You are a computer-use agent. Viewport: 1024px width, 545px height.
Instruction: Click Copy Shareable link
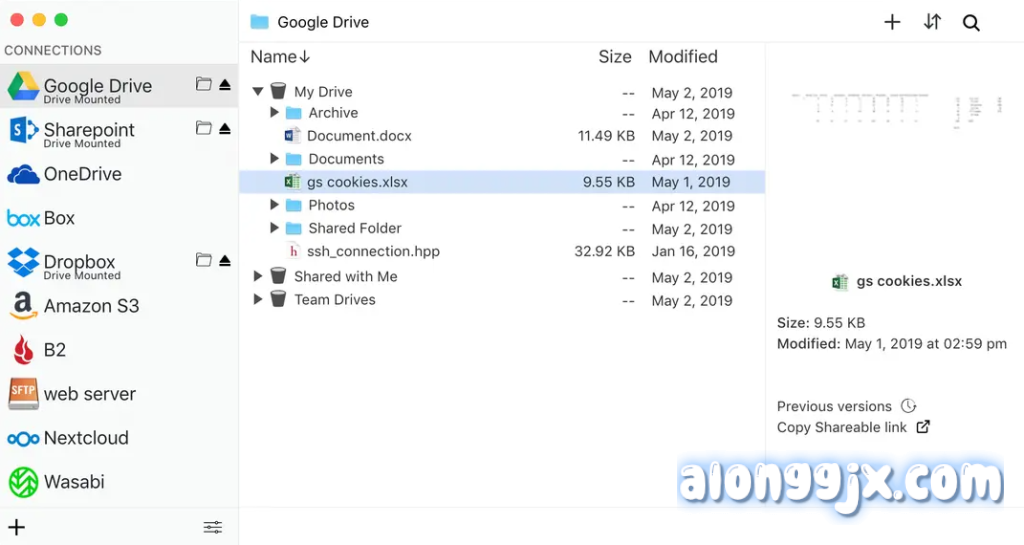842,427
